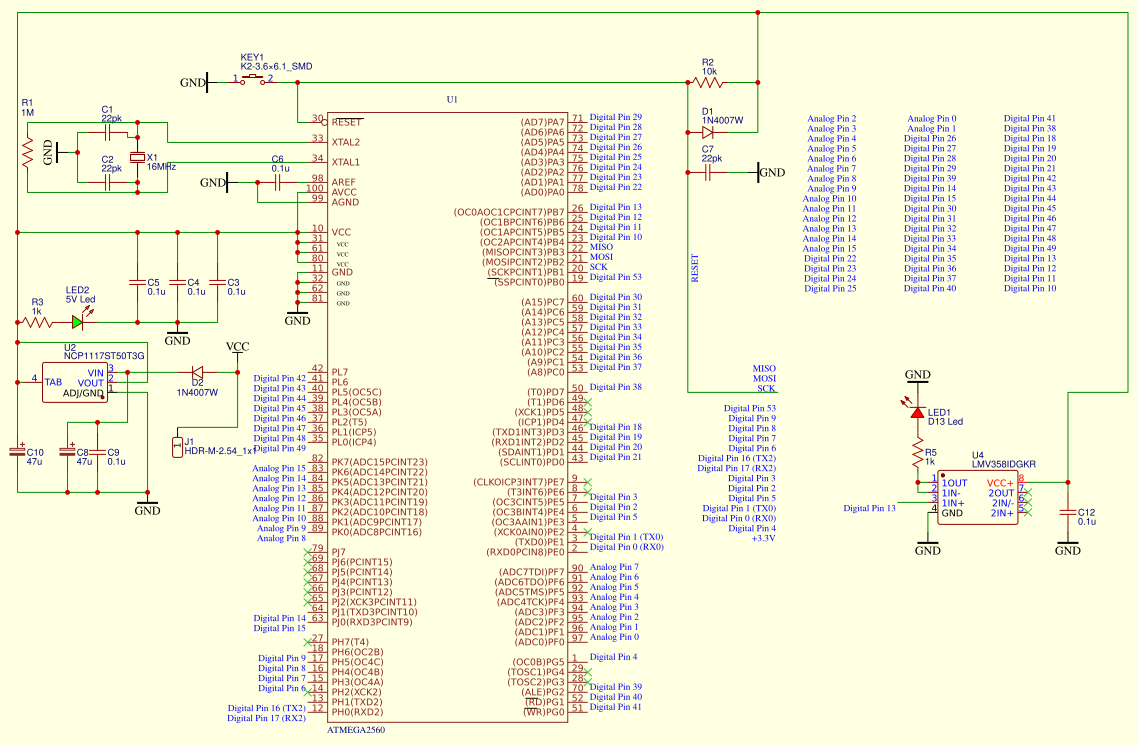Select the VCC power label above J1
The image size is (1138, 745).
tap(238, 347)
